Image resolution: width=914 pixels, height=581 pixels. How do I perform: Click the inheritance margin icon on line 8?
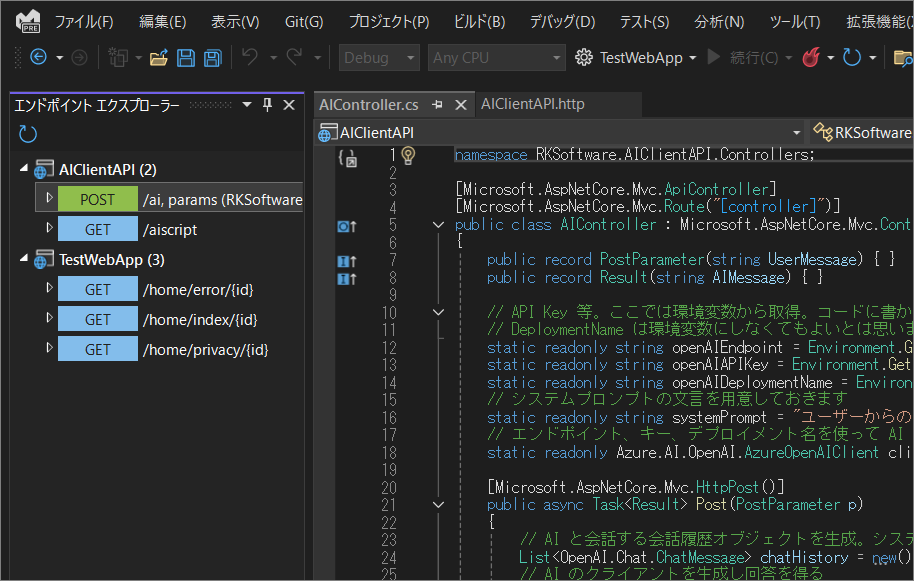[347, 279]
